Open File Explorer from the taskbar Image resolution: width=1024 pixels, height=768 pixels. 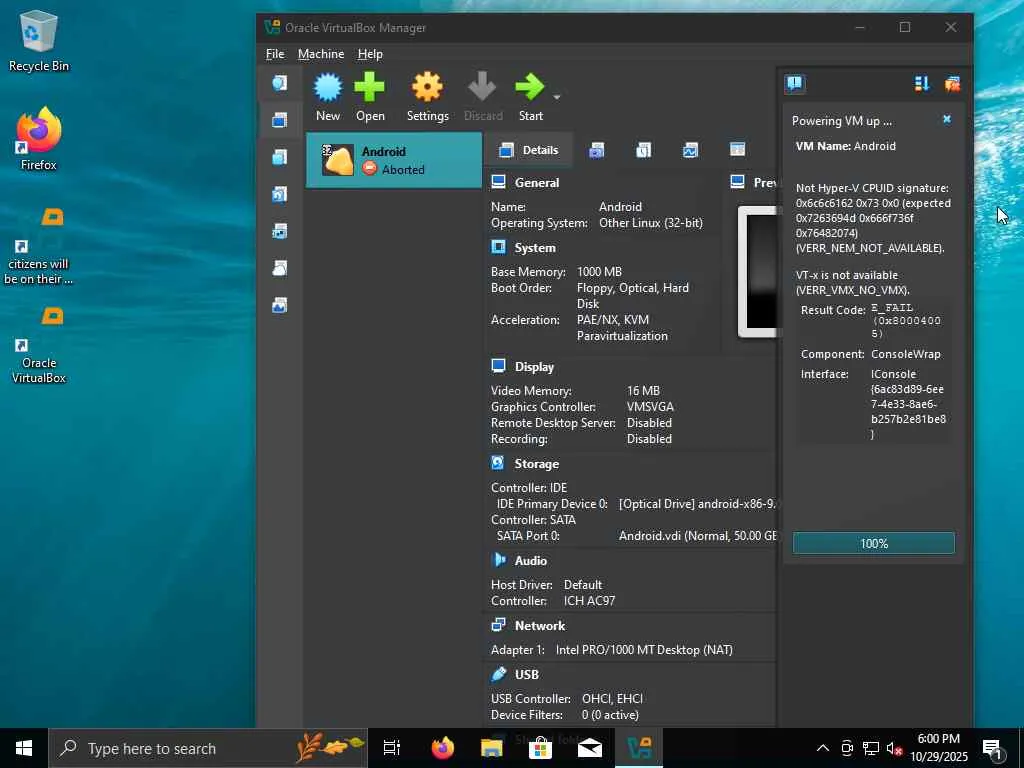pos(492,748)
